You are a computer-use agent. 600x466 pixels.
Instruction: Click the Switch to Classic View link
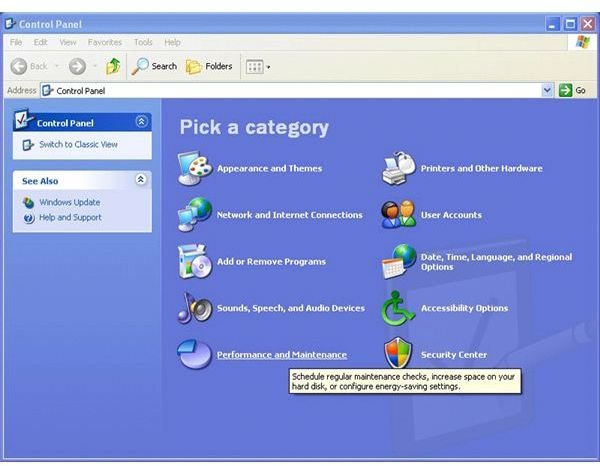tap(78, 145)
